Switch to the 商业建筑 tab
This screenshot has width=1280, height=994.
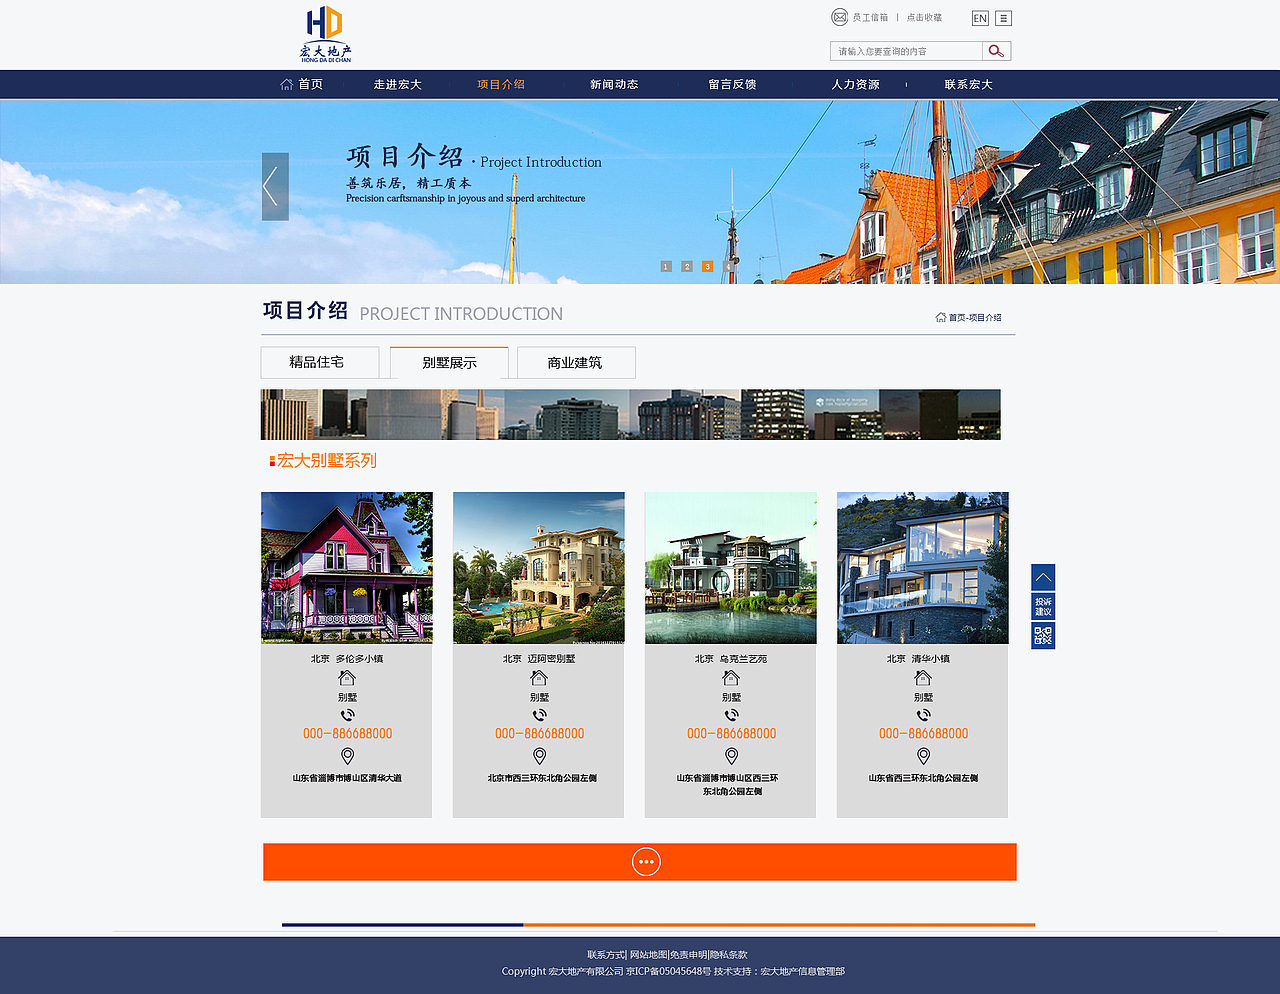click(576, 362)
